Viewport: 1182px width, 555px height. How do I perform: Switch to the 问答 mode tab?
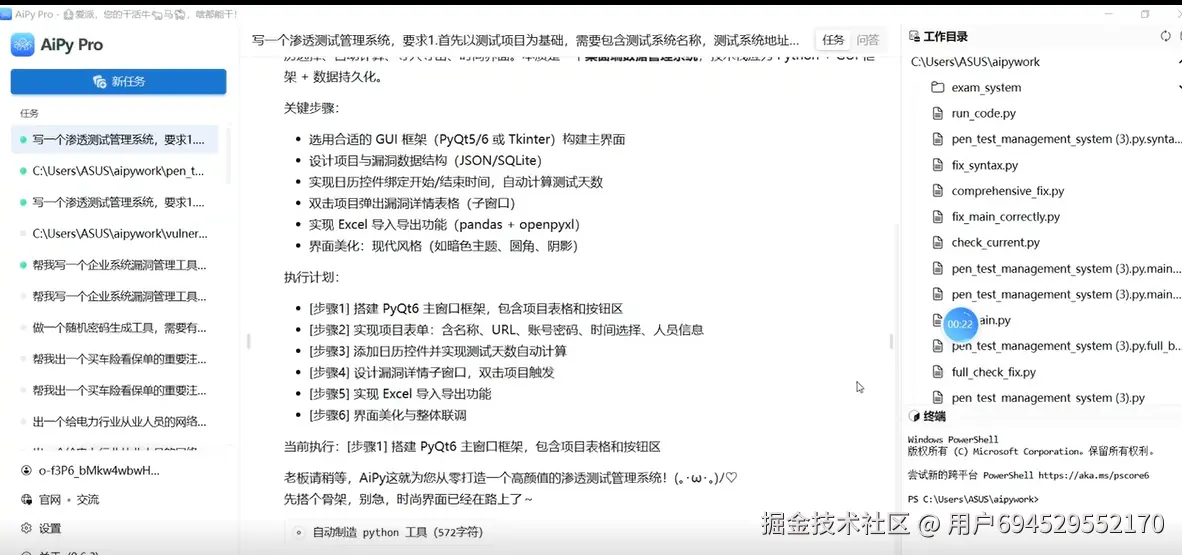click(x=868, y=40)
